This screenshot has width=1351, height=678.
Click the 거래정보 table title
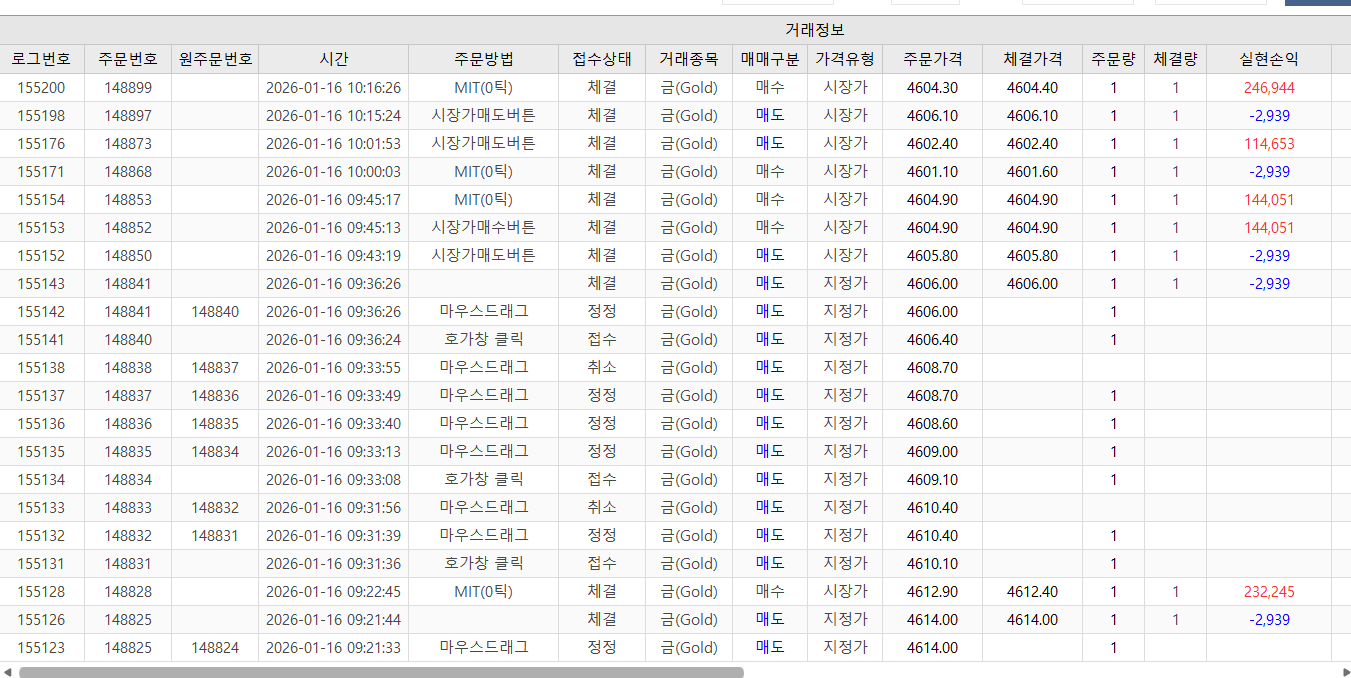pyautogui.click(x=815, y=30)
